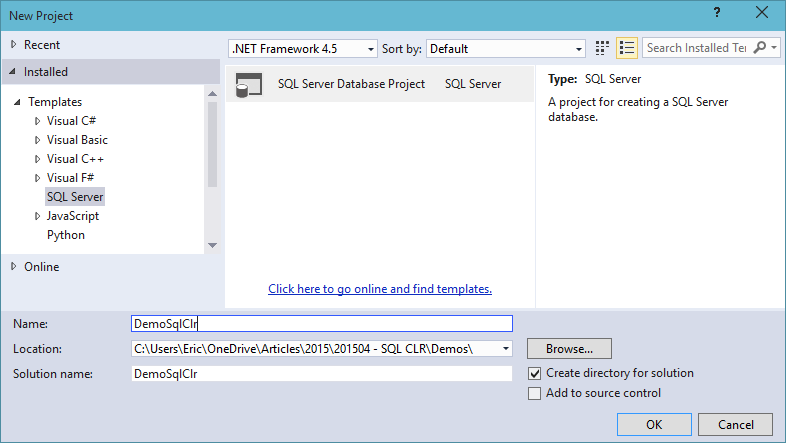Click the Search Installed Templates box
Screen dimensions: 786x443
[697, 48]
